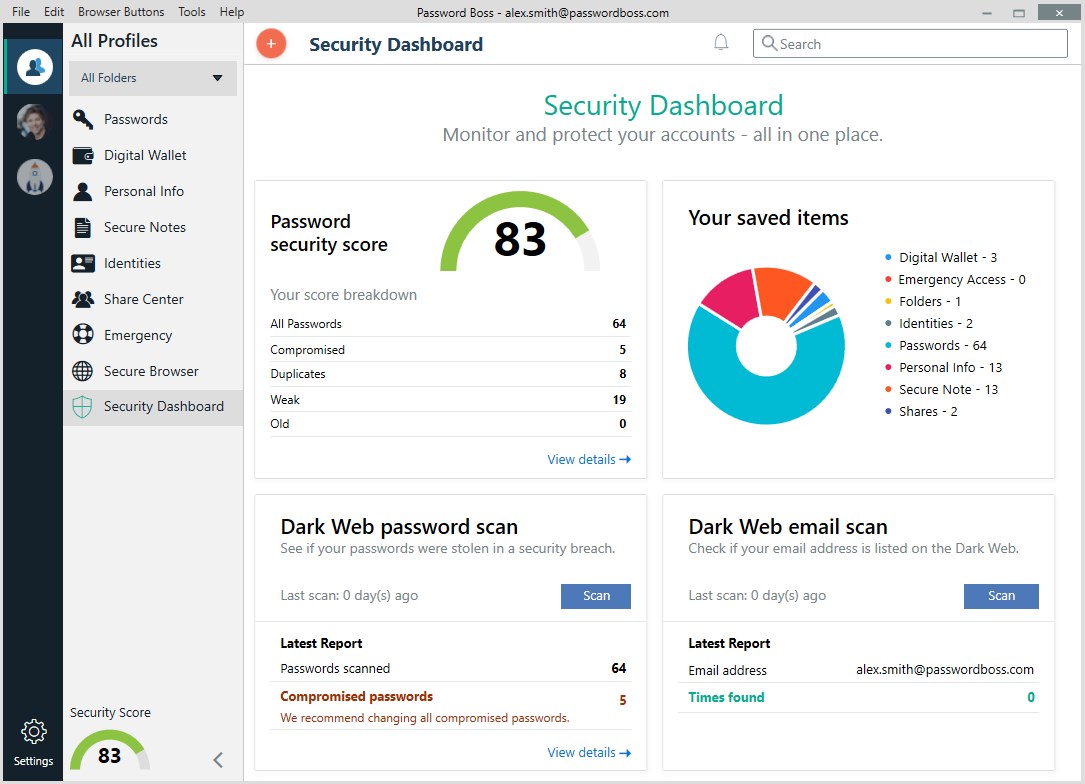Screen dimensions: 1085x784
Task: Select the All Profiles avatar icon
Action: coord(35,67)
